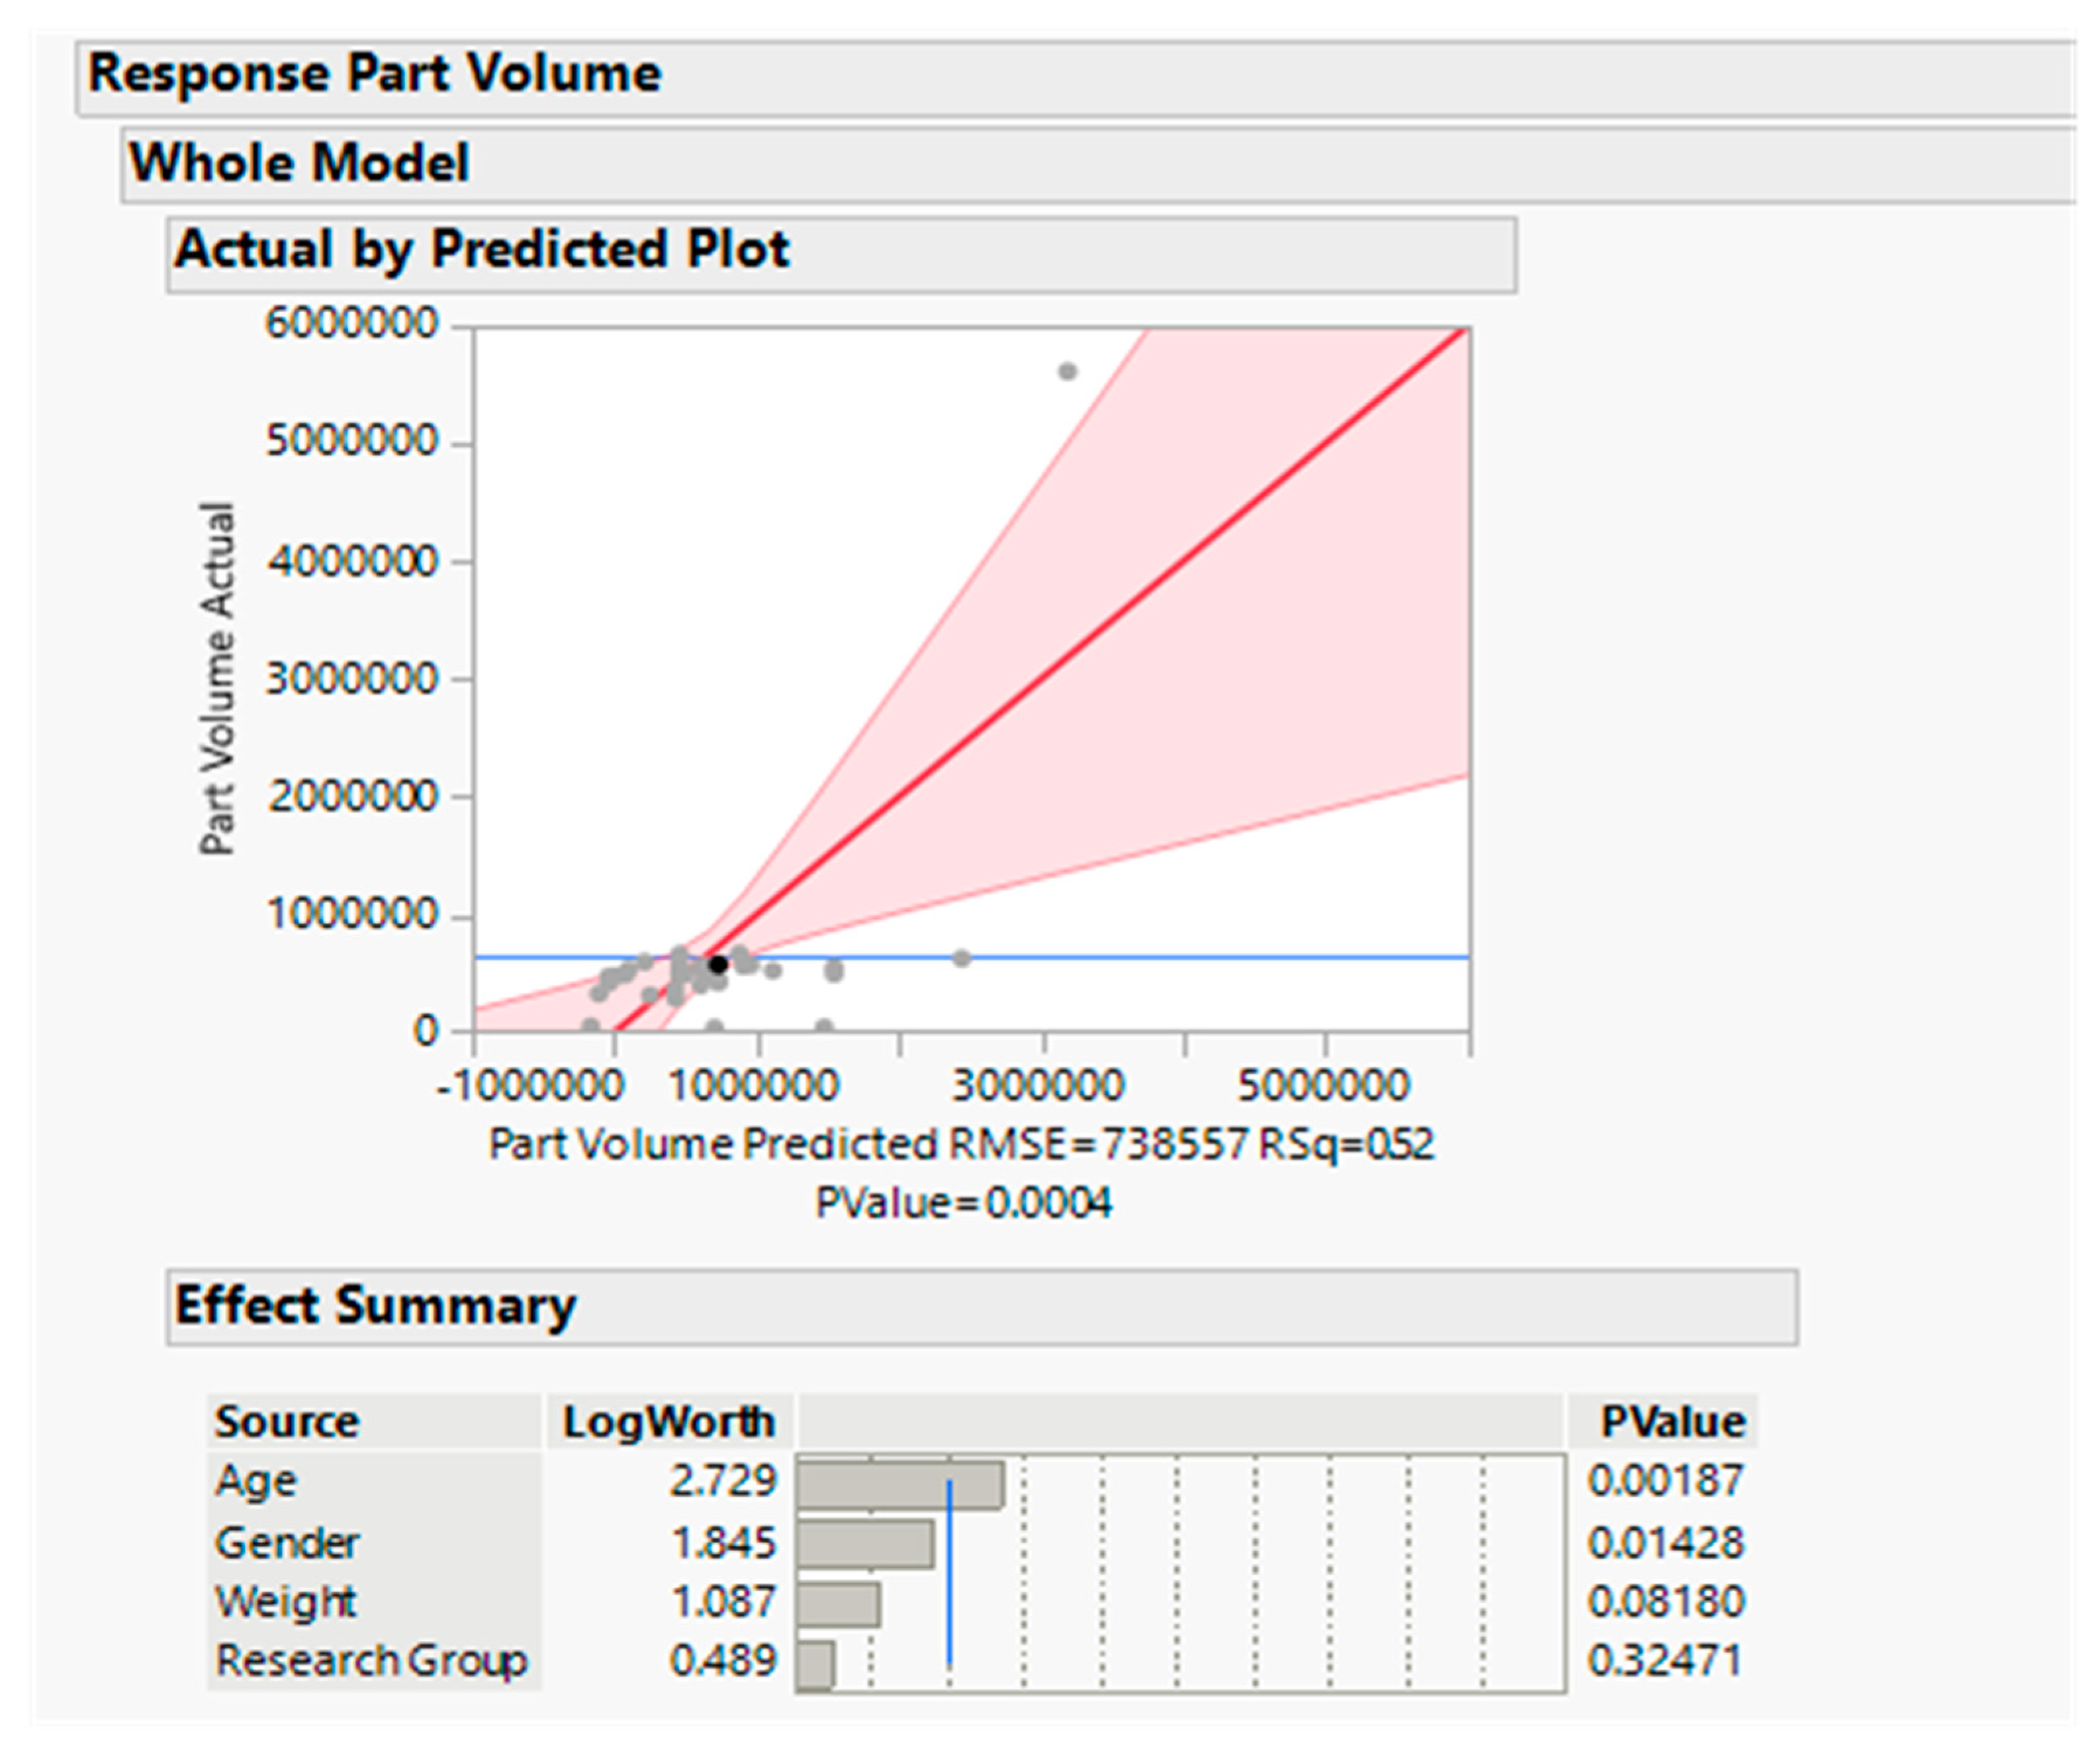The image size is (2100, 1757).
Task: Click the outlier point near the plot top
Action: [1067, 372]
